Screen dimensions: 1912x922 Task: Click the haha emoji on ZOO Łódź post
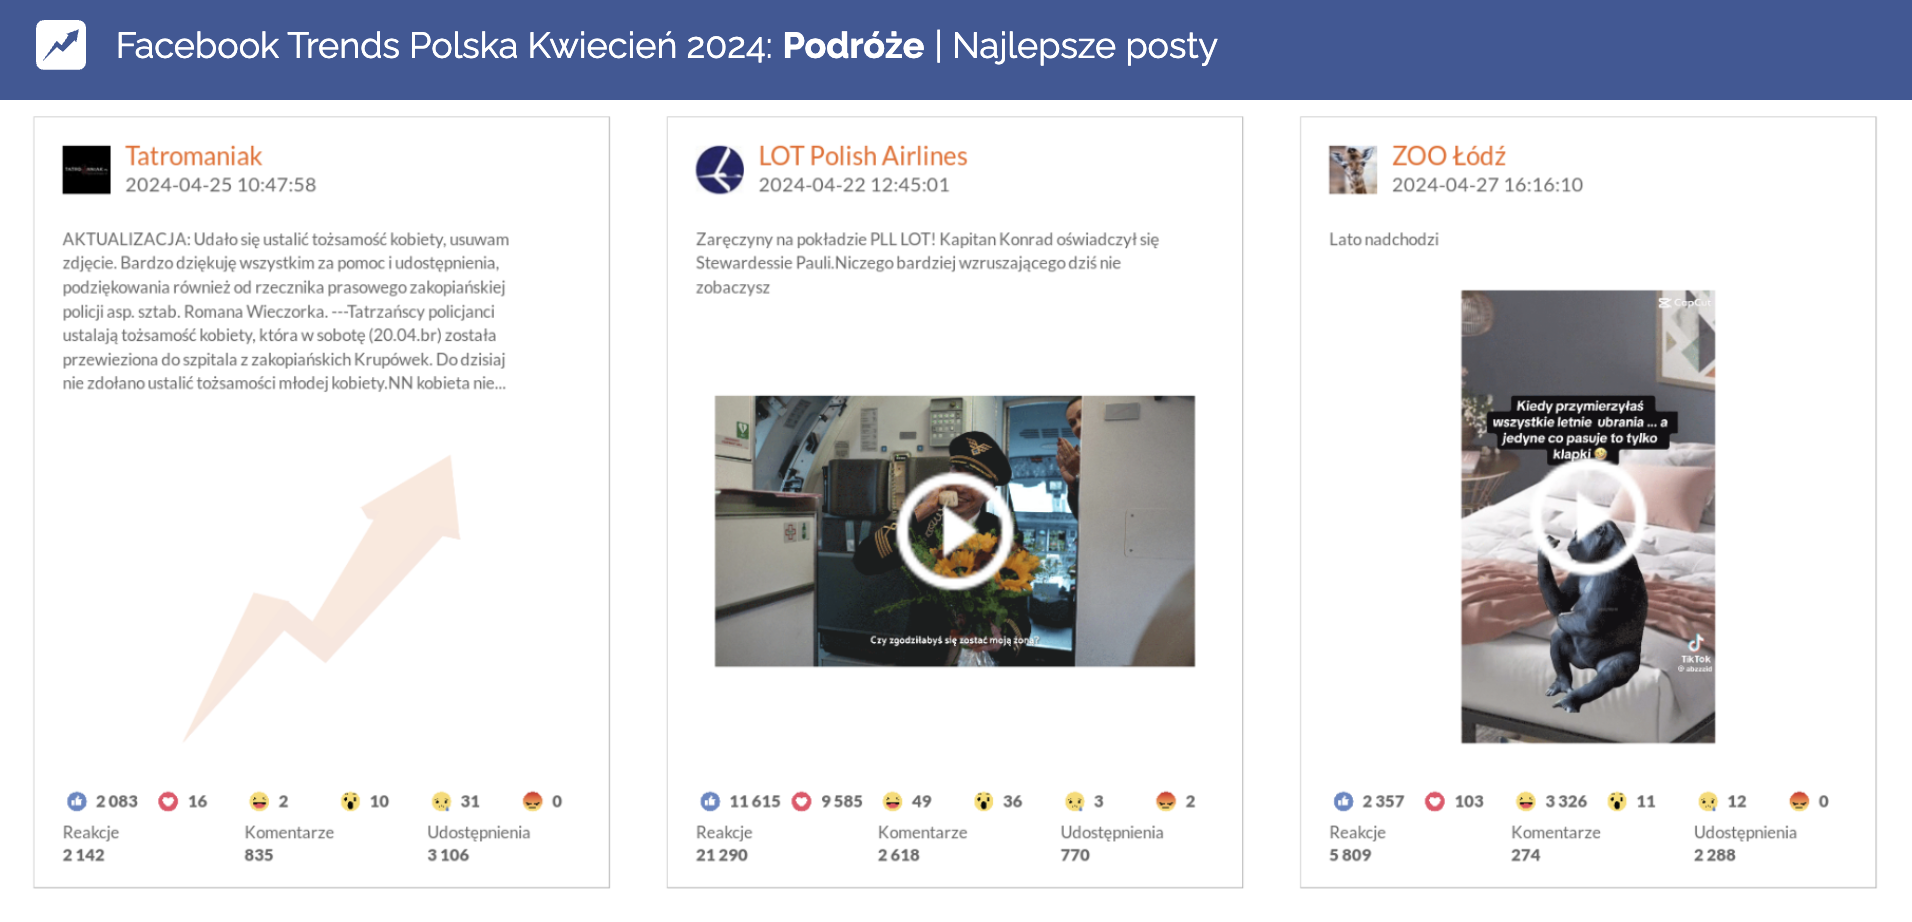(x=1525, y=801)
